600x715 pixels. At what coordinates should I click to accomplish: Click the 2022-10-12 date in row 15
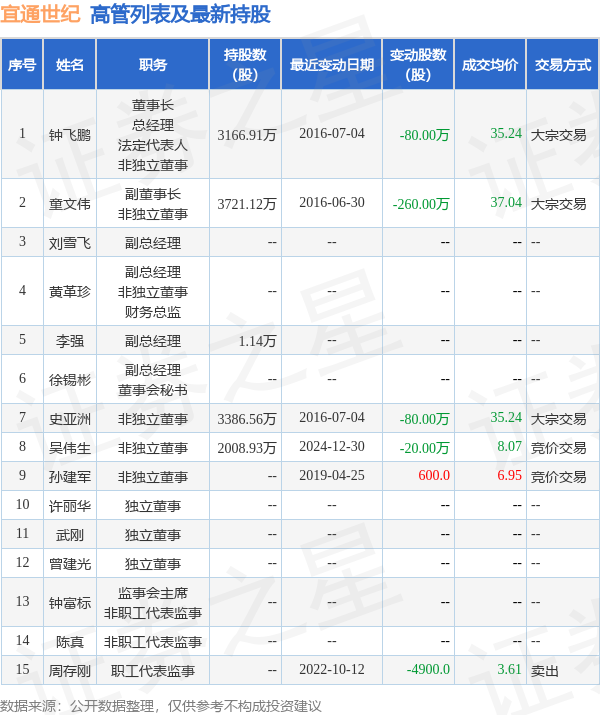[x=332, y=670]
